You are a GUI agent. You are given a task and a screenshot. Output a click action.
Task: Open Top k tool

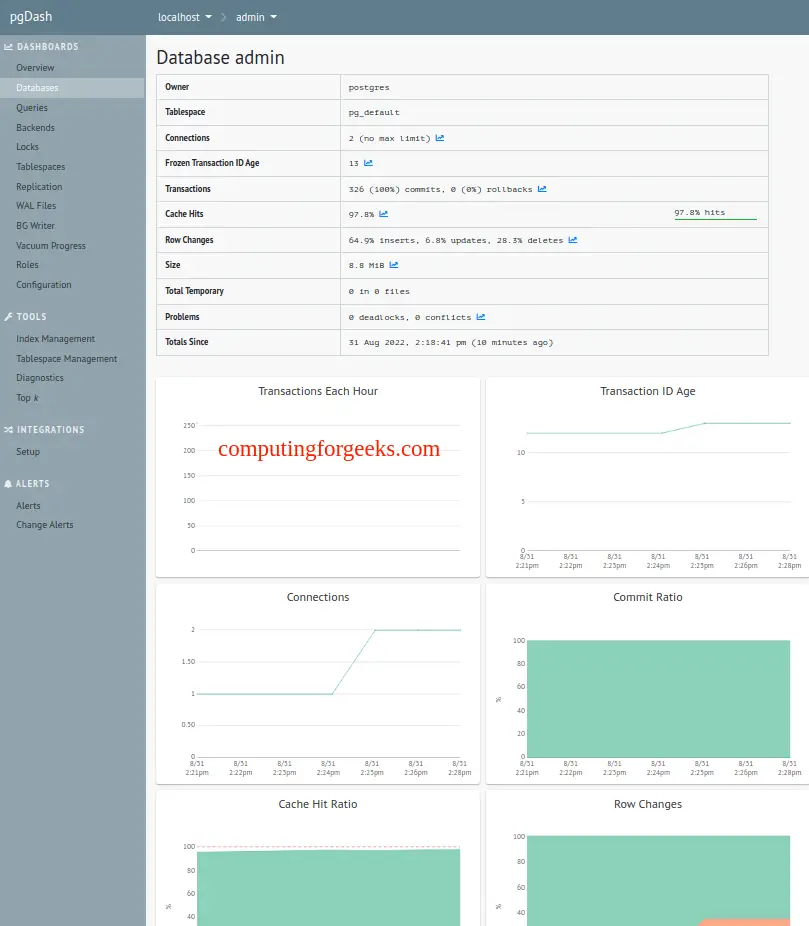click(x=27, y=397)
